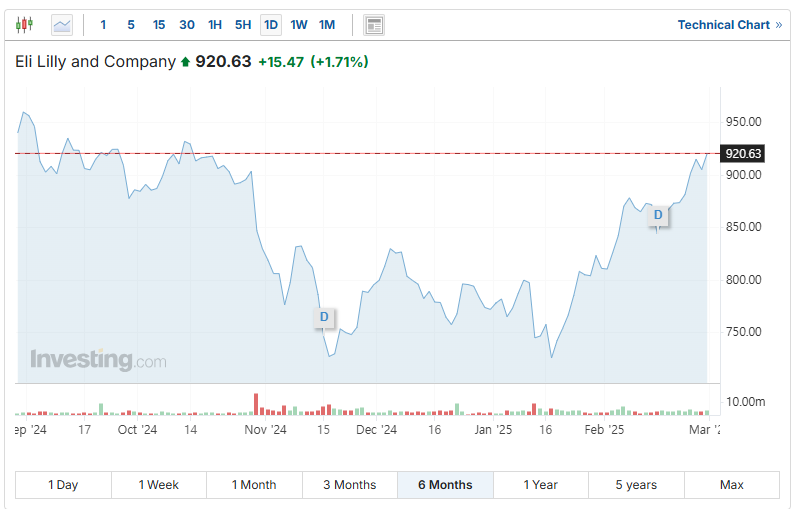The height and width of the screenshot is (509, 795).
Task: Switch to the 5 years range
Action: pyautogui.click(x=636, y=485)
